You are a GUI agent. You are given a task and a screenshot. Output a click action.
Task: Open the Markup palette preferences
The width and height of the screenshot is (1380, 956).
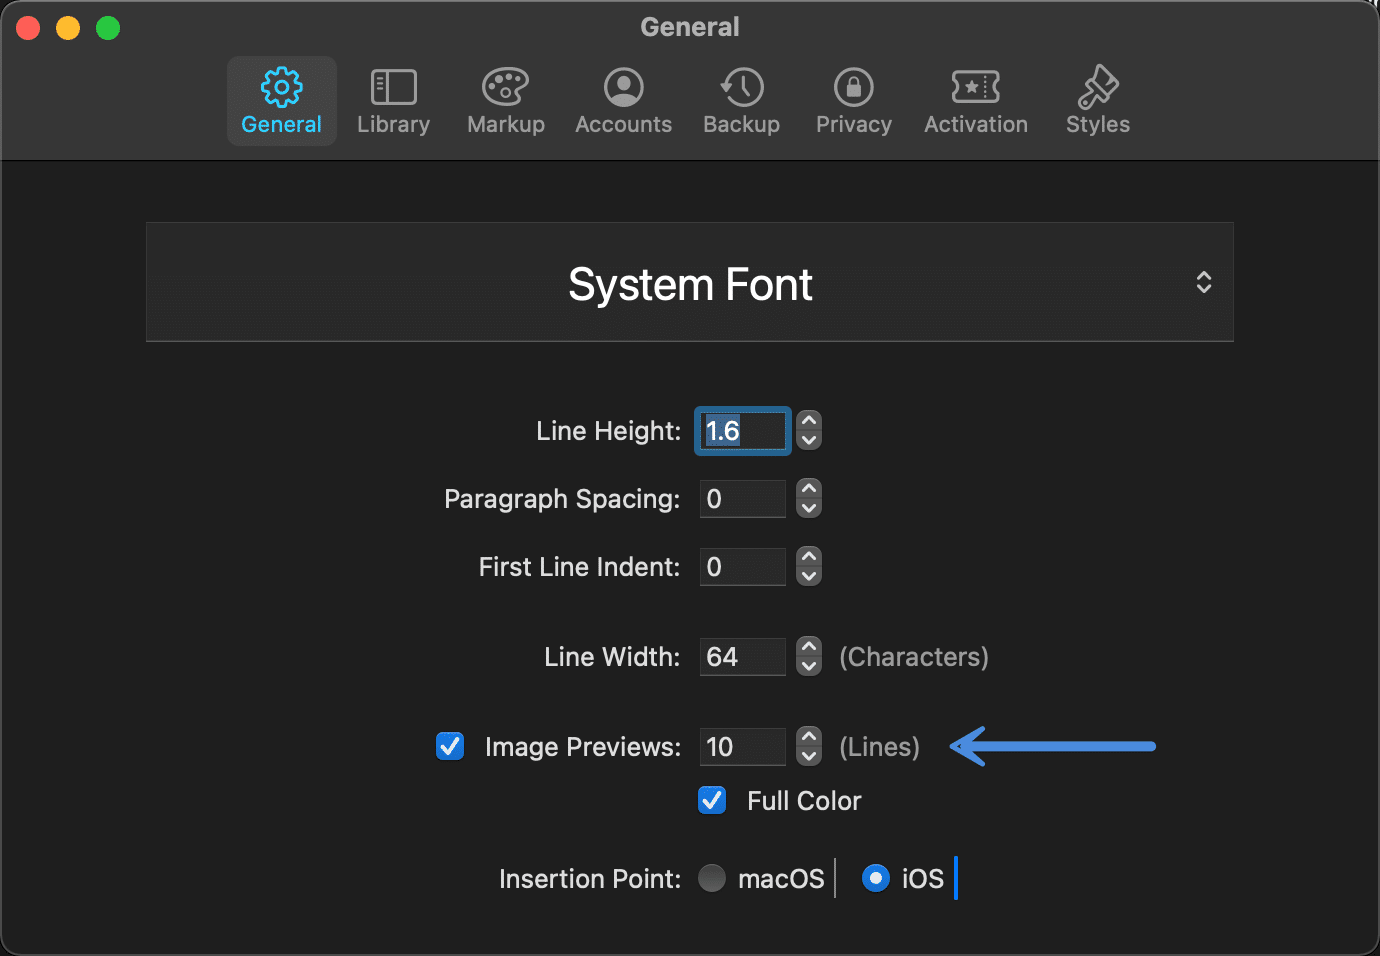(506, 101)
